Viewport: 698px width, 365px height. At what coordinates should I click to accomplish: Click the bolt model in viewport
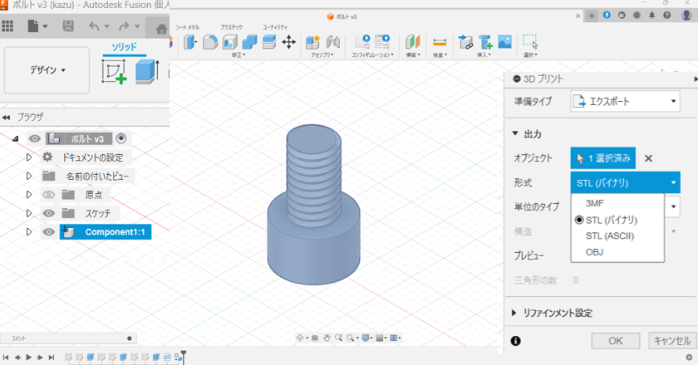coord(313,205)
